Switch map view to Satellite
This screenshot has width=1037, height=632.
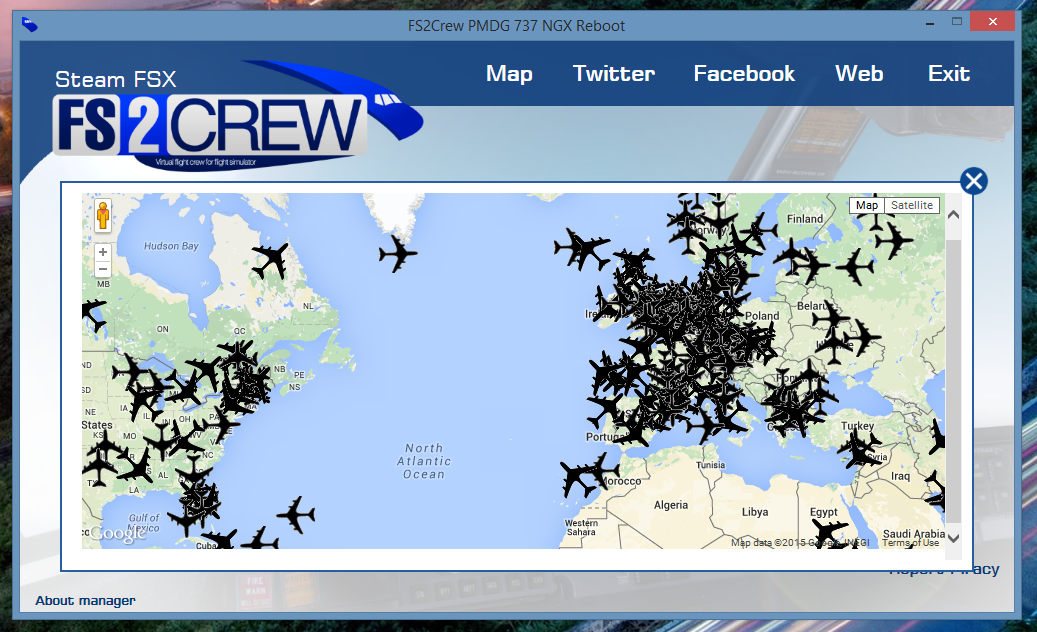[x=911, y=205]
